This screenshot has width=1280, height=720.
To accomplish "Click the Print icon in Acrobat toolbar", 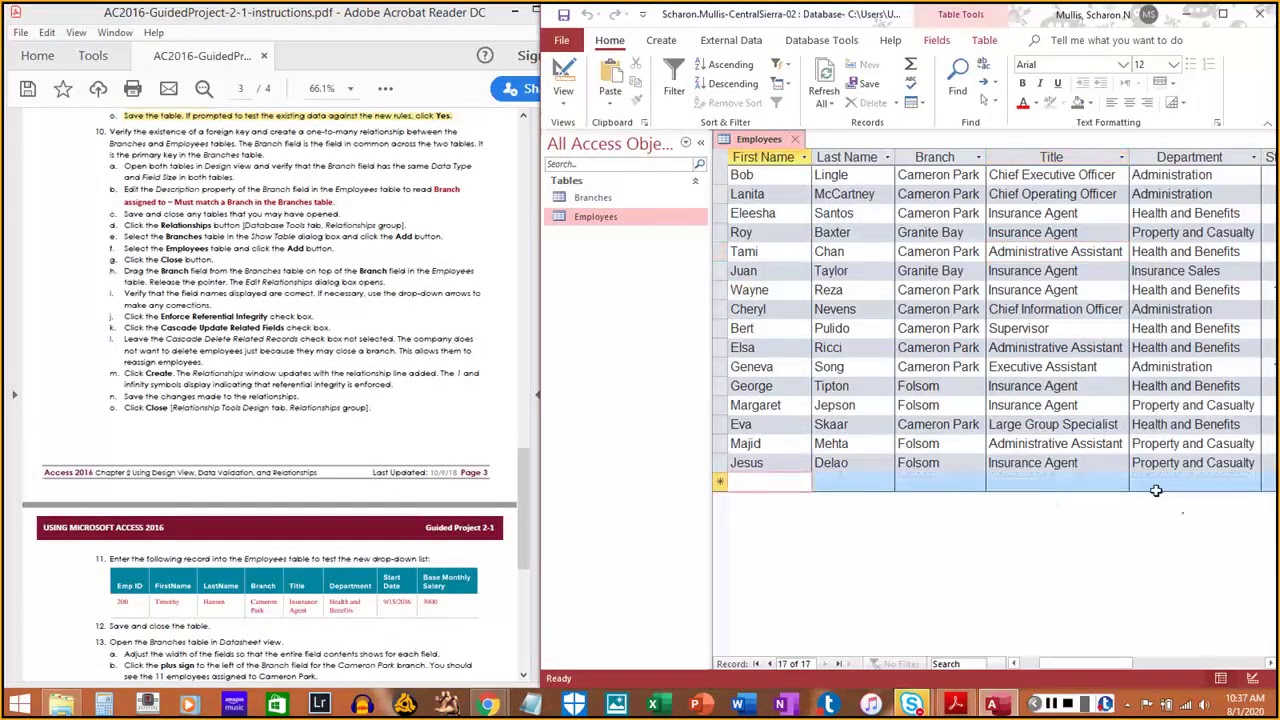I will 133,89.
